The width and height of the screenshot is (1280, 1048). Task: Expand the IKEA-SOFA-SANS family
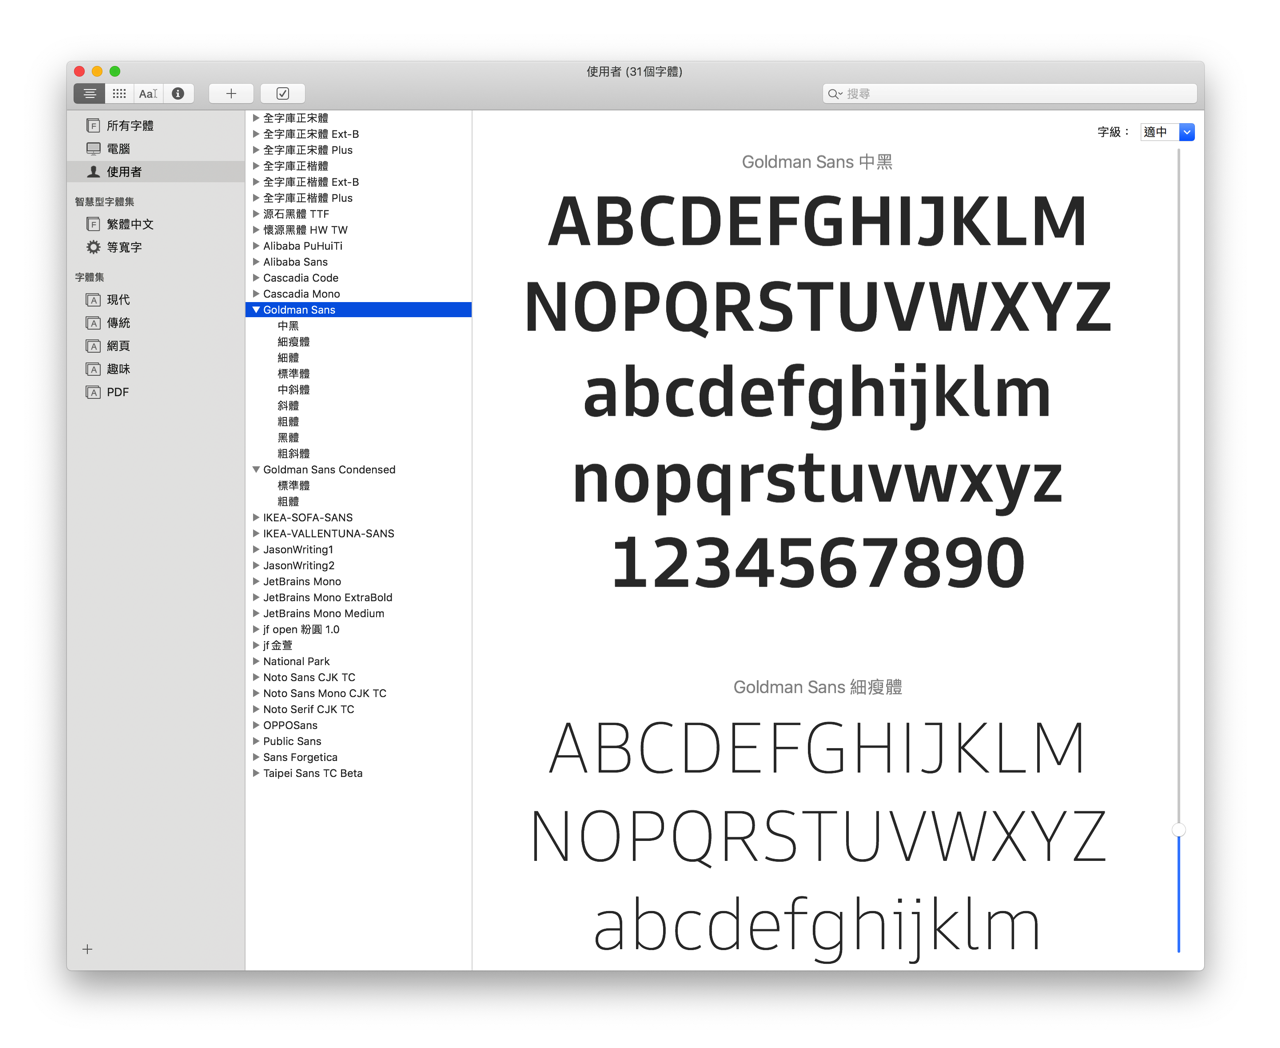[x=256, y=518]
